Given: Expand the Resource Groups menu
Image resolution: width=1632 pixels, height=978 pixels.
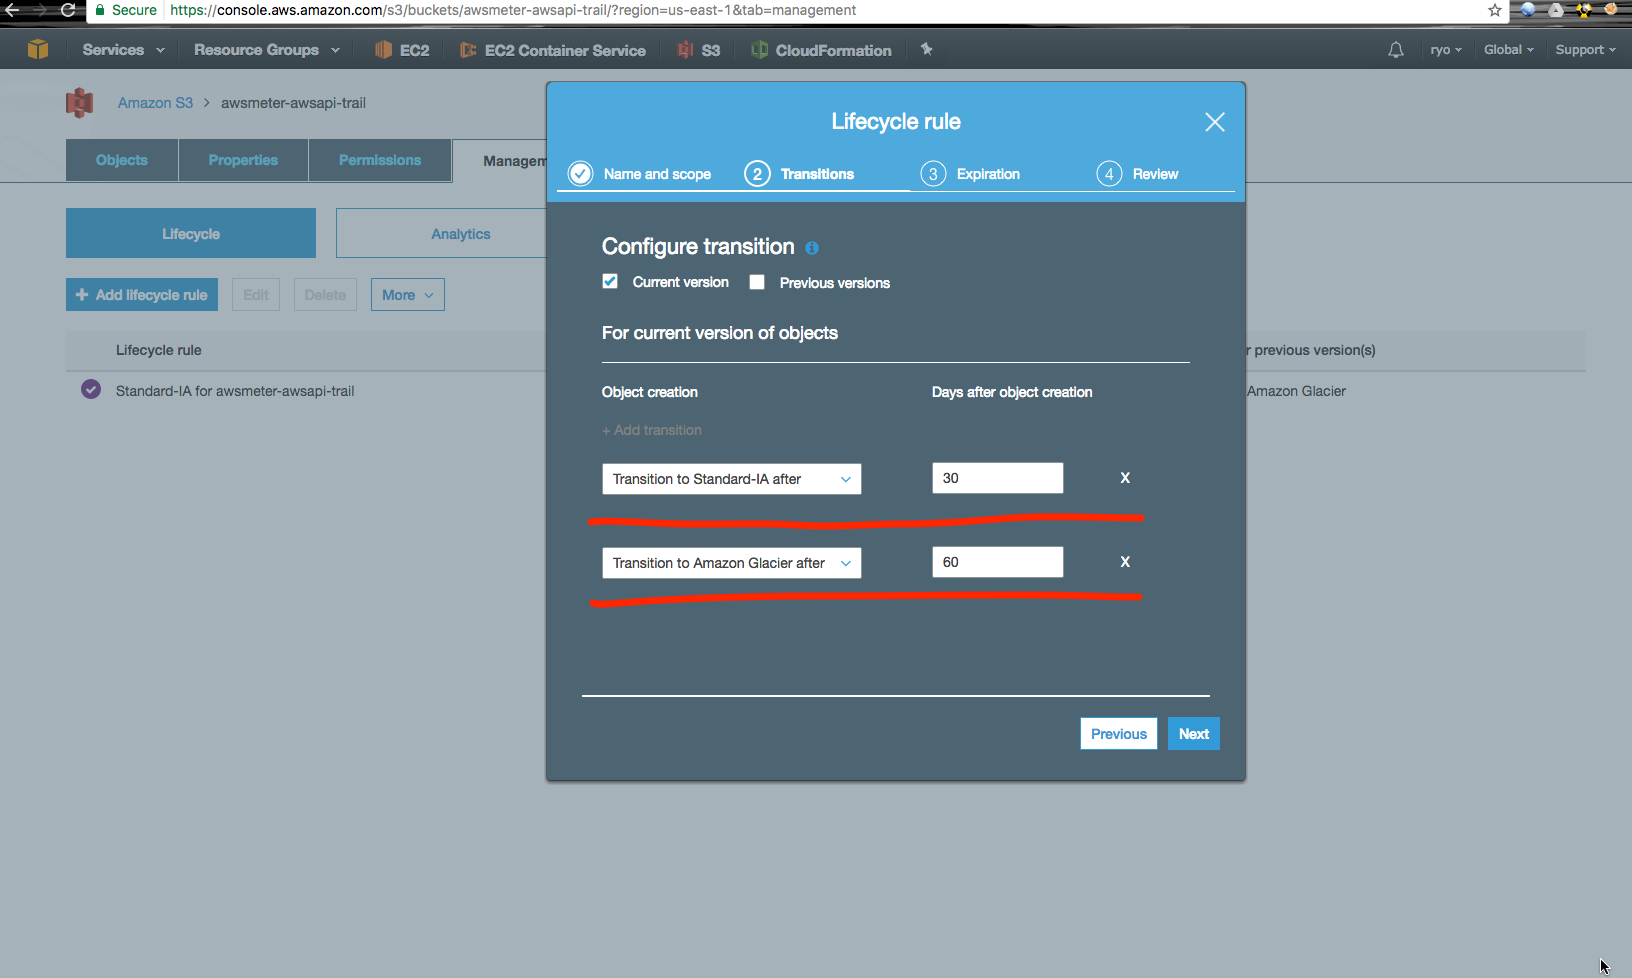Looking at the screenshot, I should (x=266, y=50).
